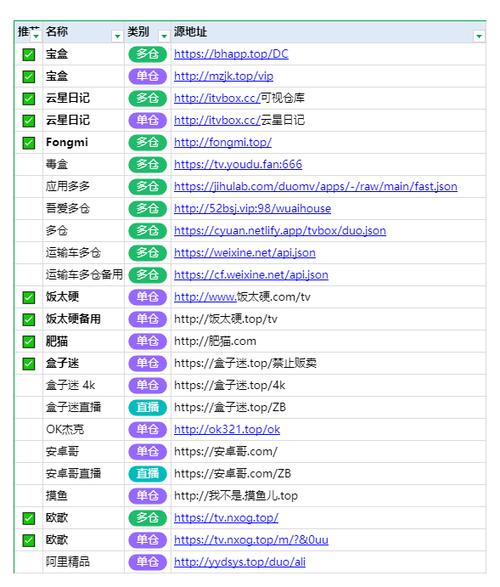The height and width of the screenshot is (587, 500).
Task: Open the cyuan.netlify.app duo.json link
Action: tap(280, 231)
